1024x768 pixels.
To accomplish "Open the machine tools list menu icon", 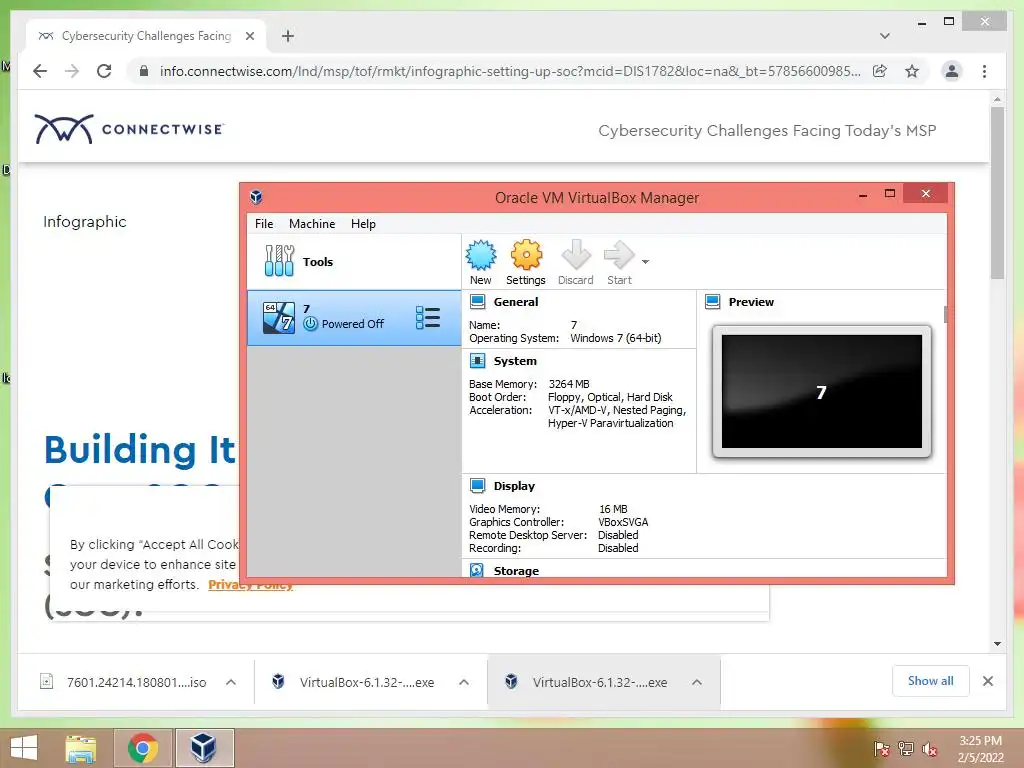I will (428, 318).
